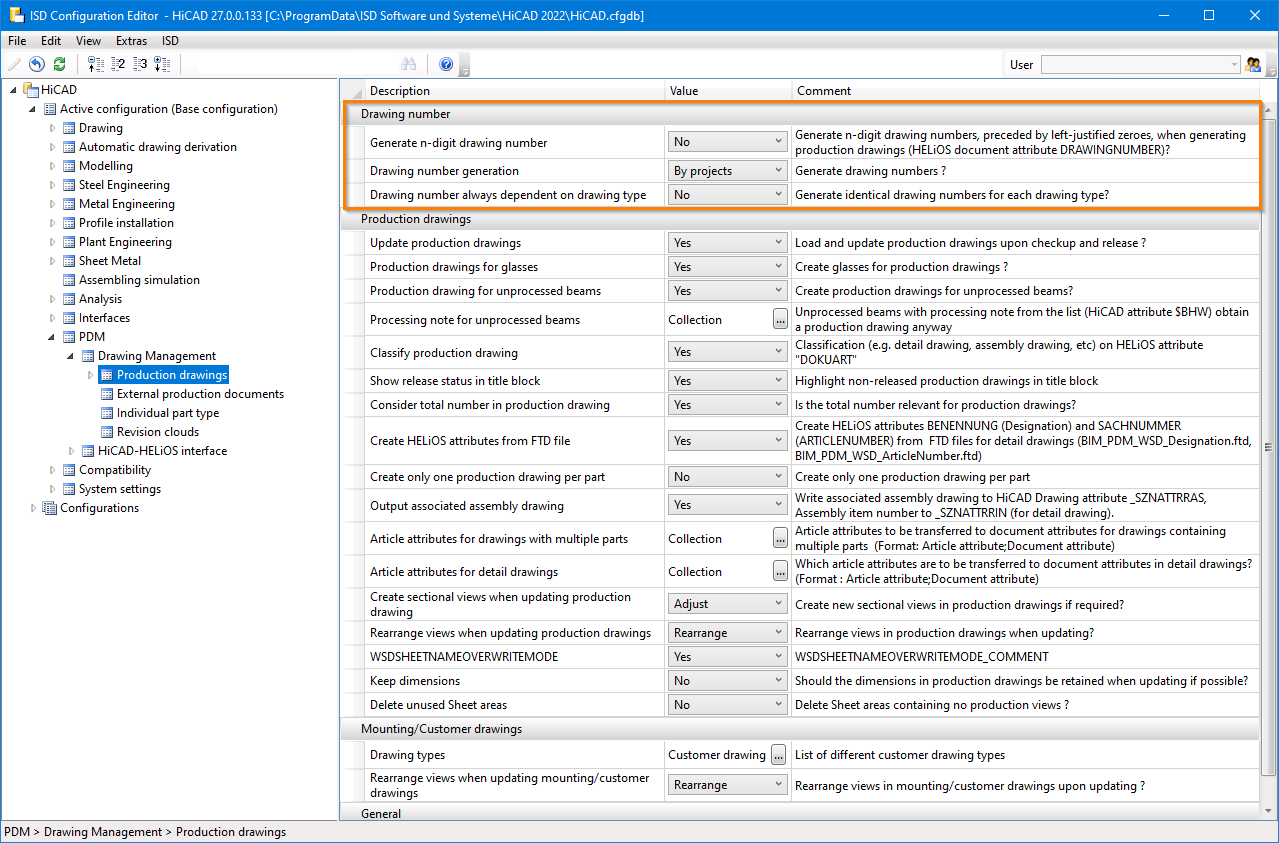Expand the HiCAD-HELiOS interface node
Image resolution: width=1279 pixels, height=843 pixels.
(72, 451)
